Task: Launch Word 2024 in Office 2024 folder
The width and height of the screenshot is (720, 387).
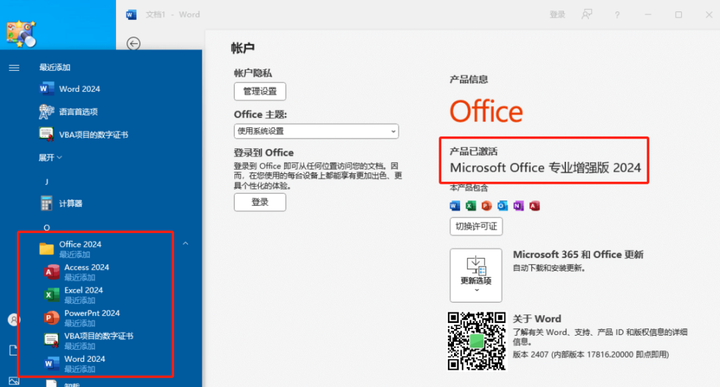Action: click(x=74, y=364)
